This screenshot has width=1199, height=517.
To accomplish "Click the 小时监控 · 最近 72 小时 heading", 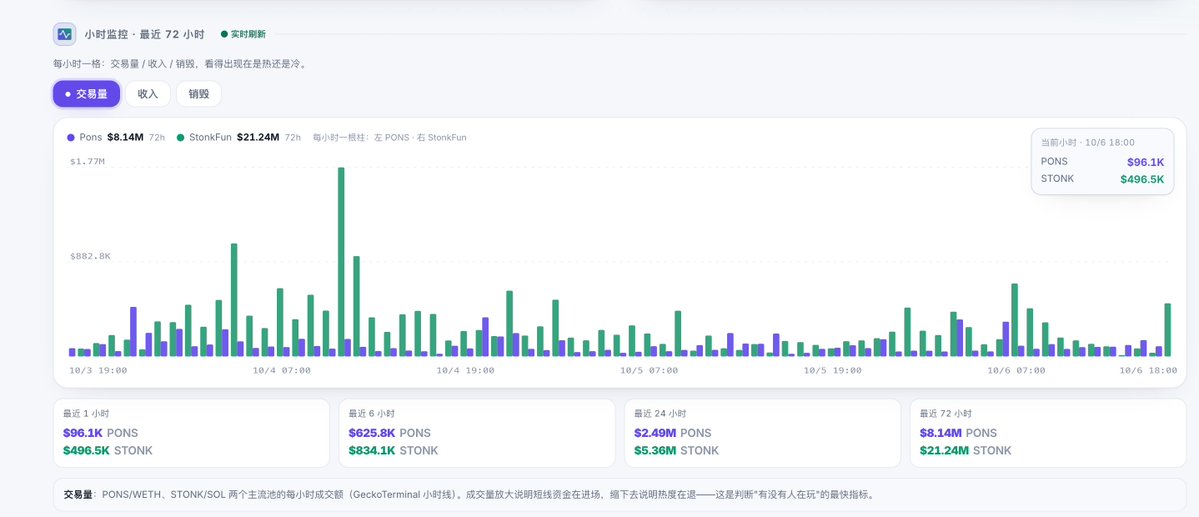I will (x=144, y=34).
